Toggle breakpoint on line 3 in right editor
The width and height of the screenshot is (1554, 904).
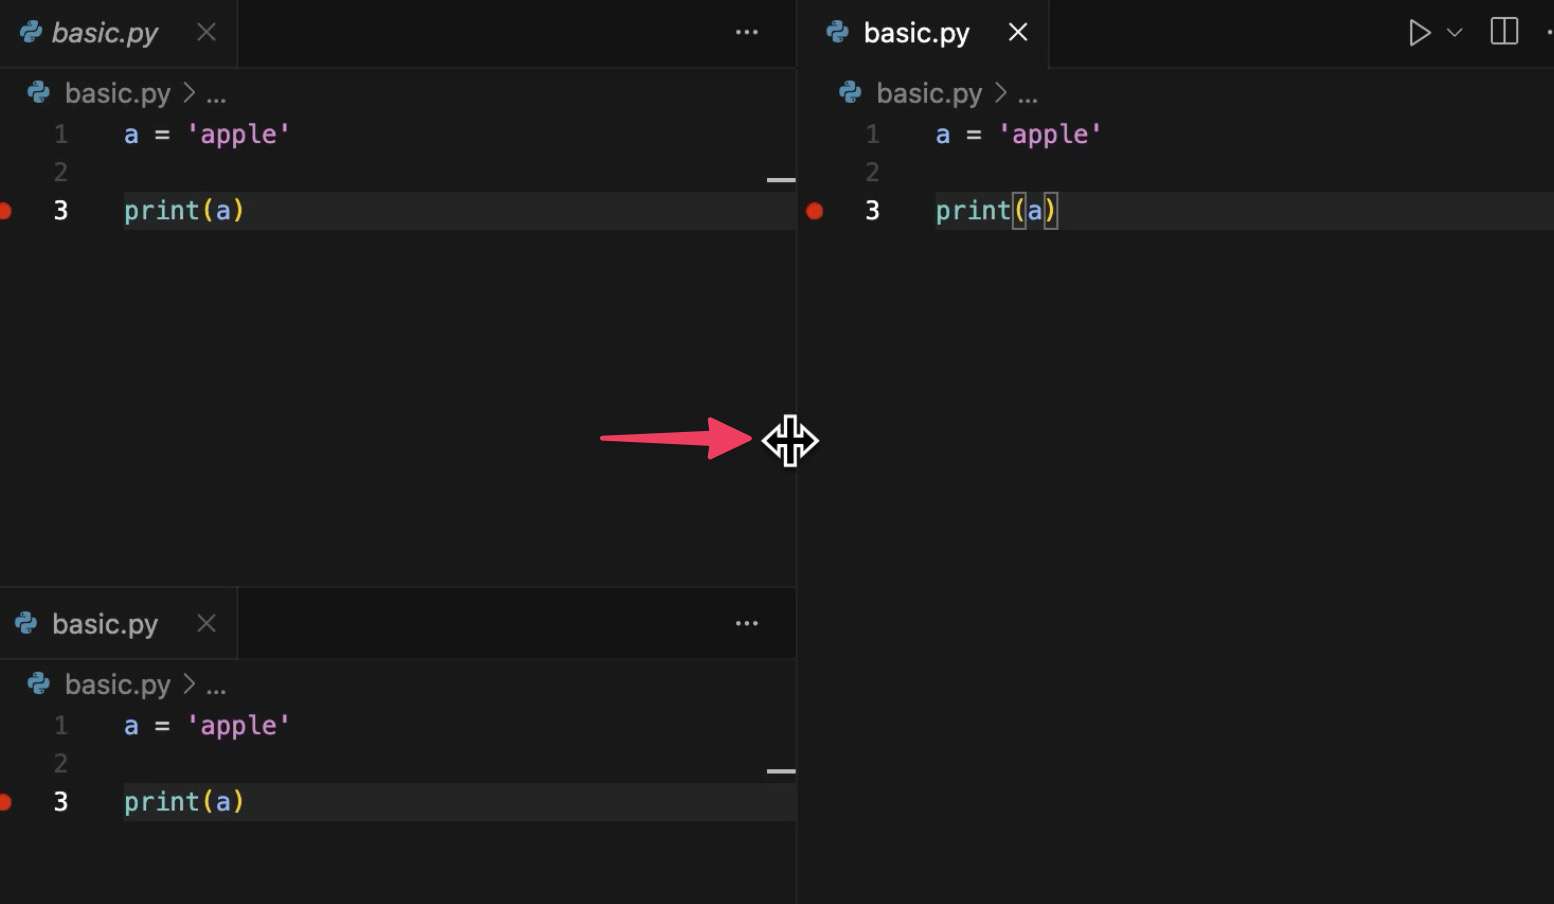pos(815,211)
